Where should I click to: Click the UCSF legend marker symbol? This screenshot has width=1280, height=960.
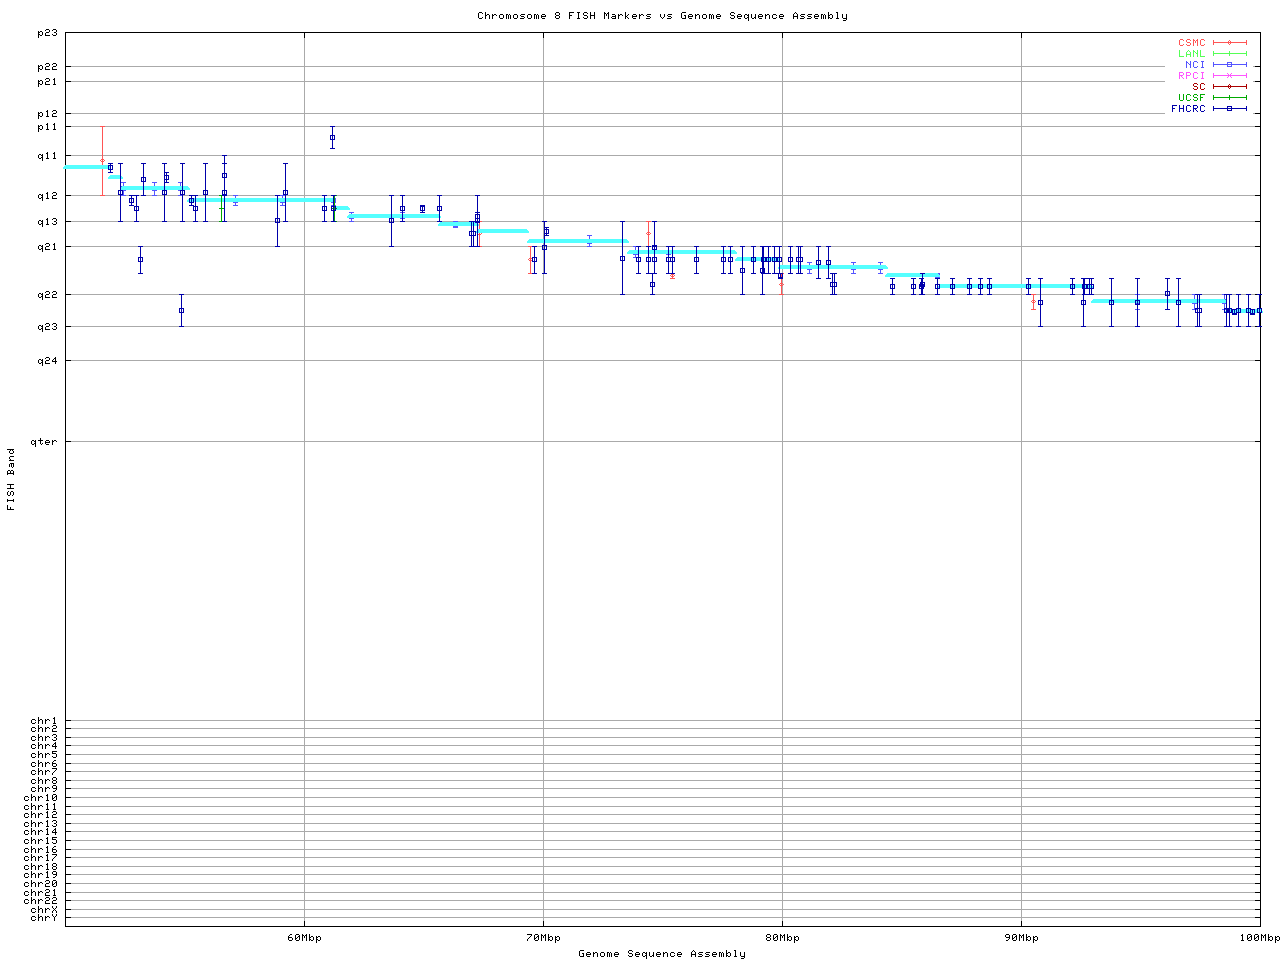(1229, 98)
